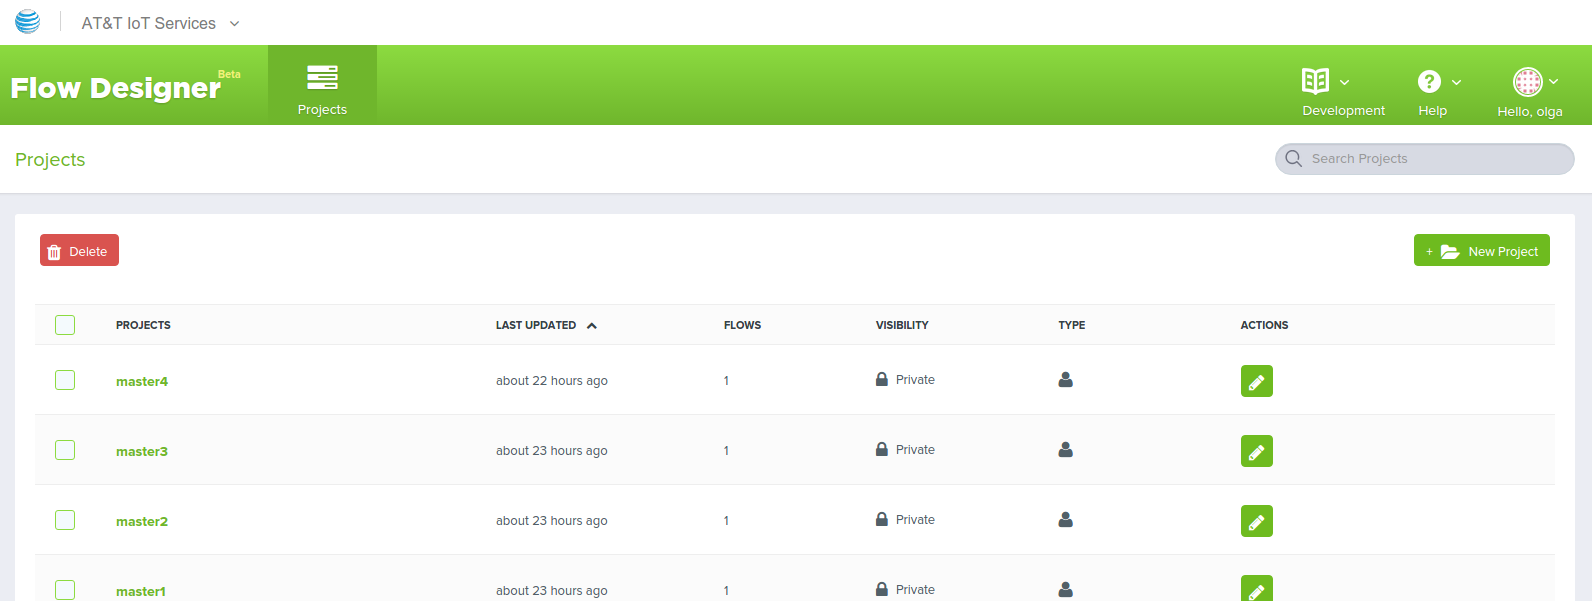Expand the Hello, olga user chevron
The height and width of the screenshot is (601, 1592).
point(1553,82)
